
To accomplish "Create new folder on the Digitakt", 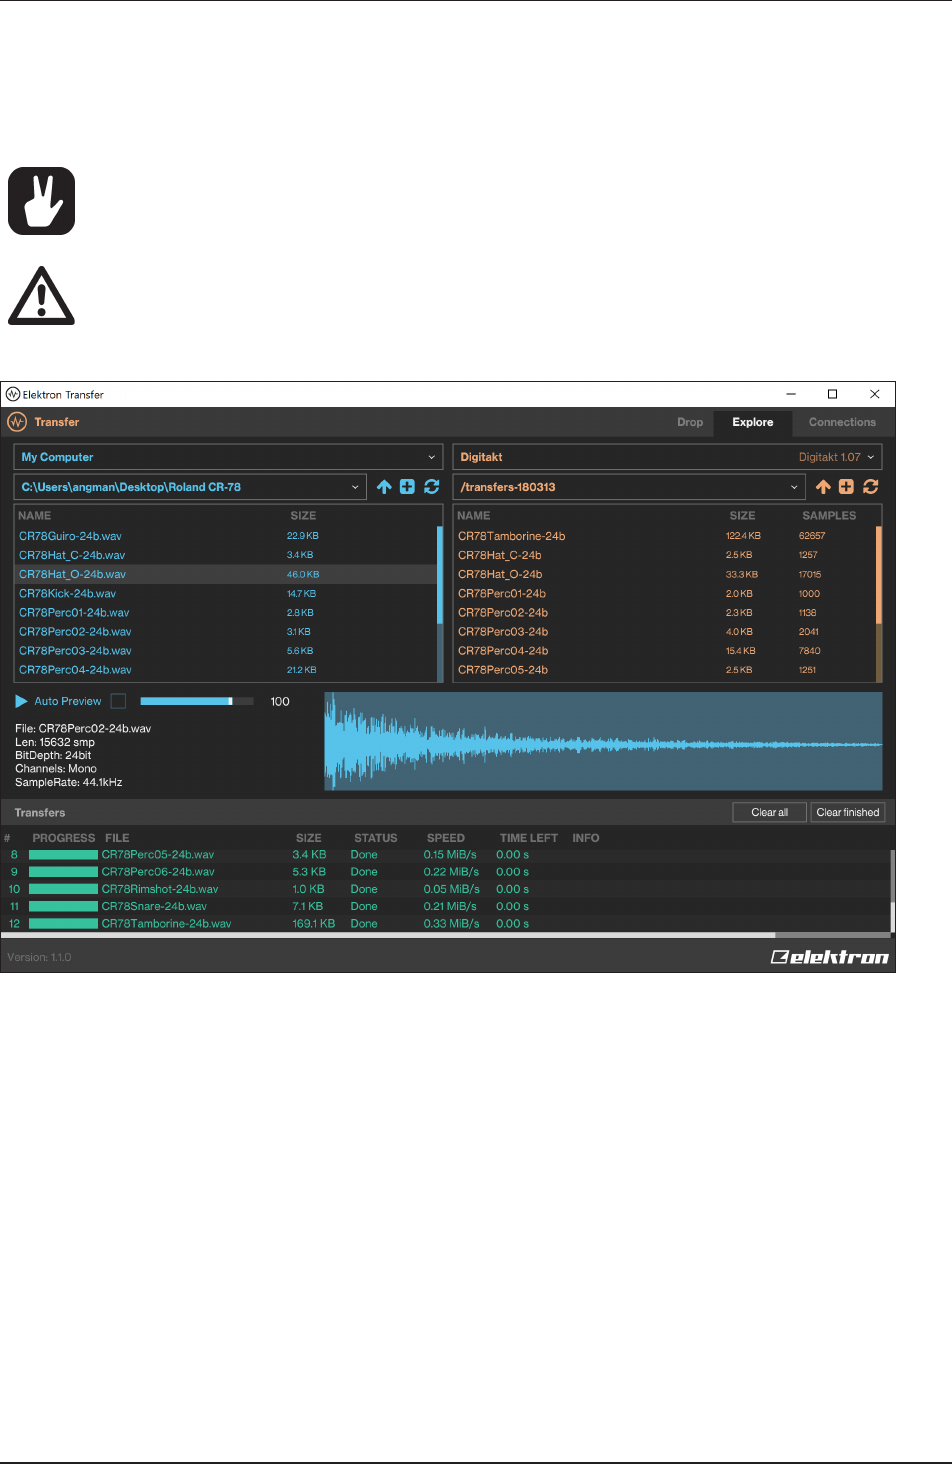I will (846, 487).
